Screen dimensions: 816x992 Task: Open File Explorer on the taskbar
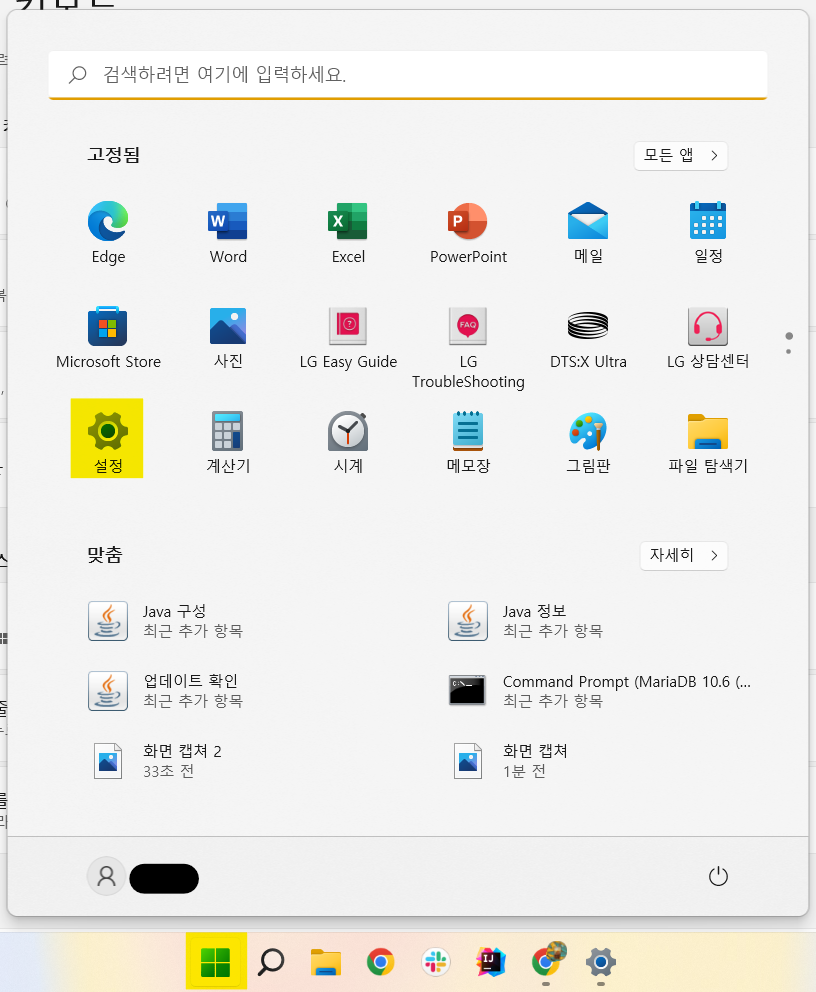pos(326,962)
